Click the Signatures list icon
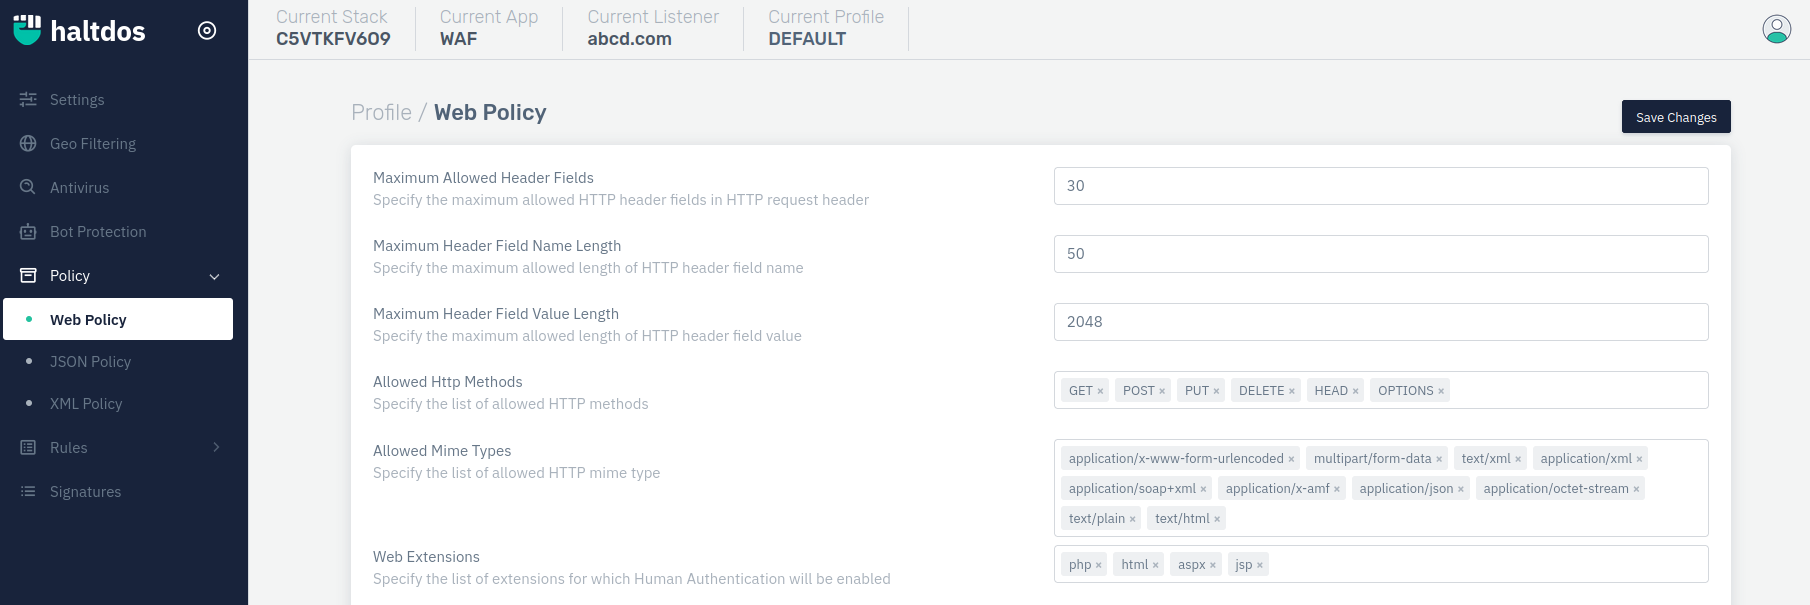 [x=28, y=491]
